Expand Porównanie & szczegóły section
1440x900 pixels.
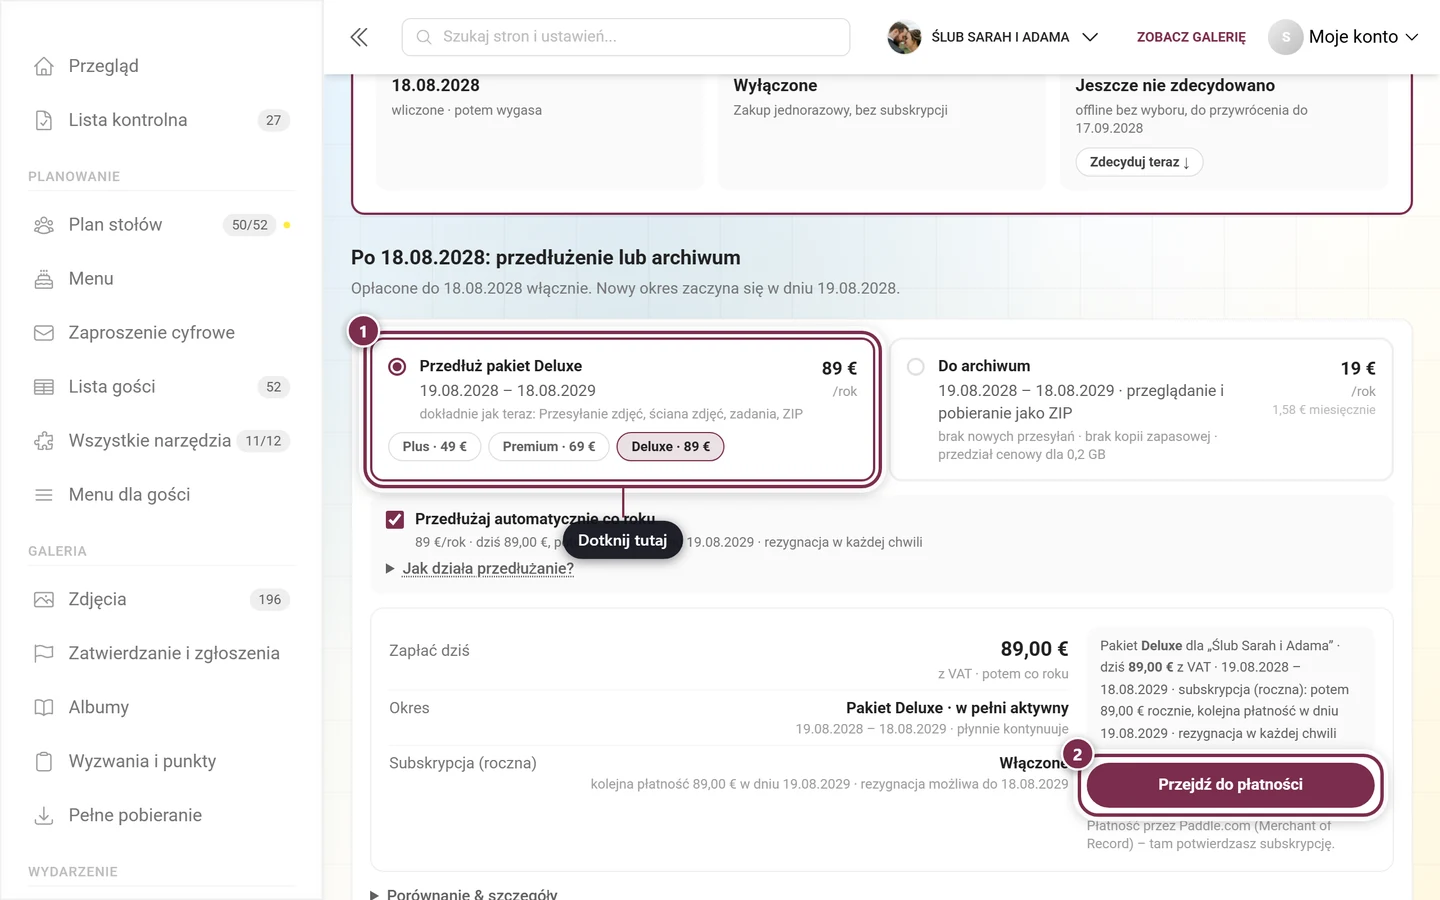pos(464,894)
